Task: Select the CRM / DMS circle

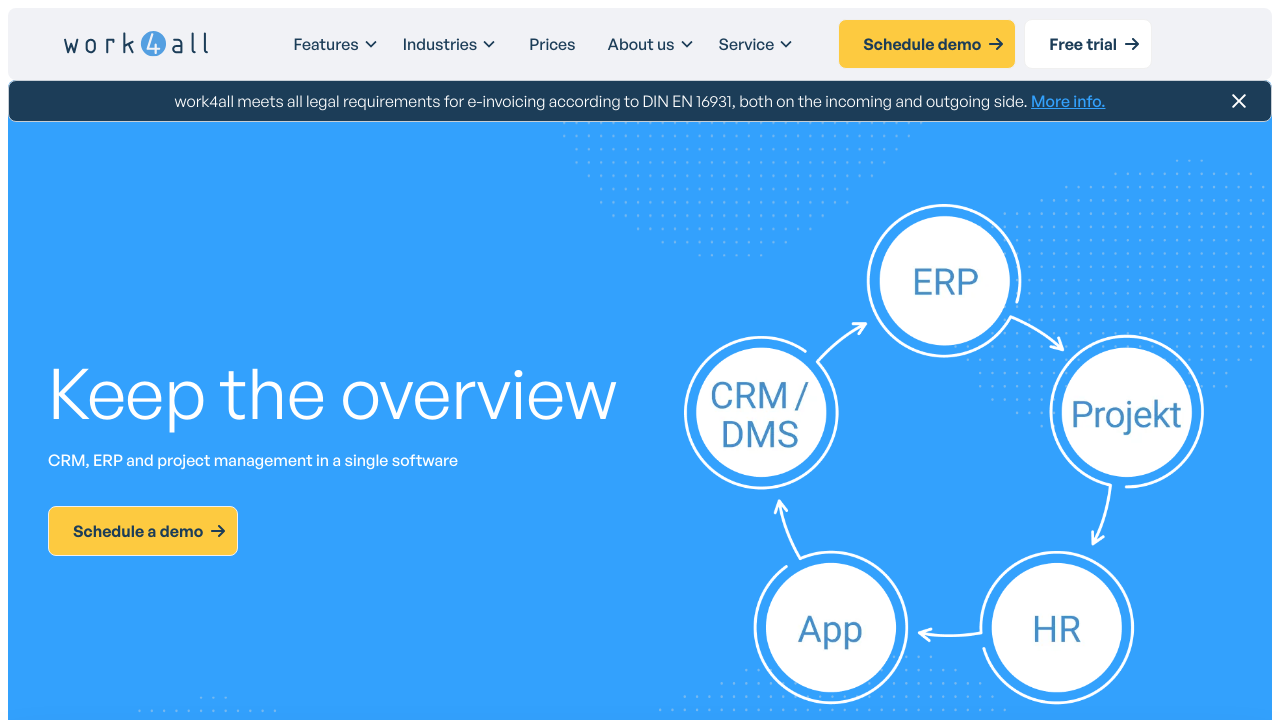Action: 761,413
